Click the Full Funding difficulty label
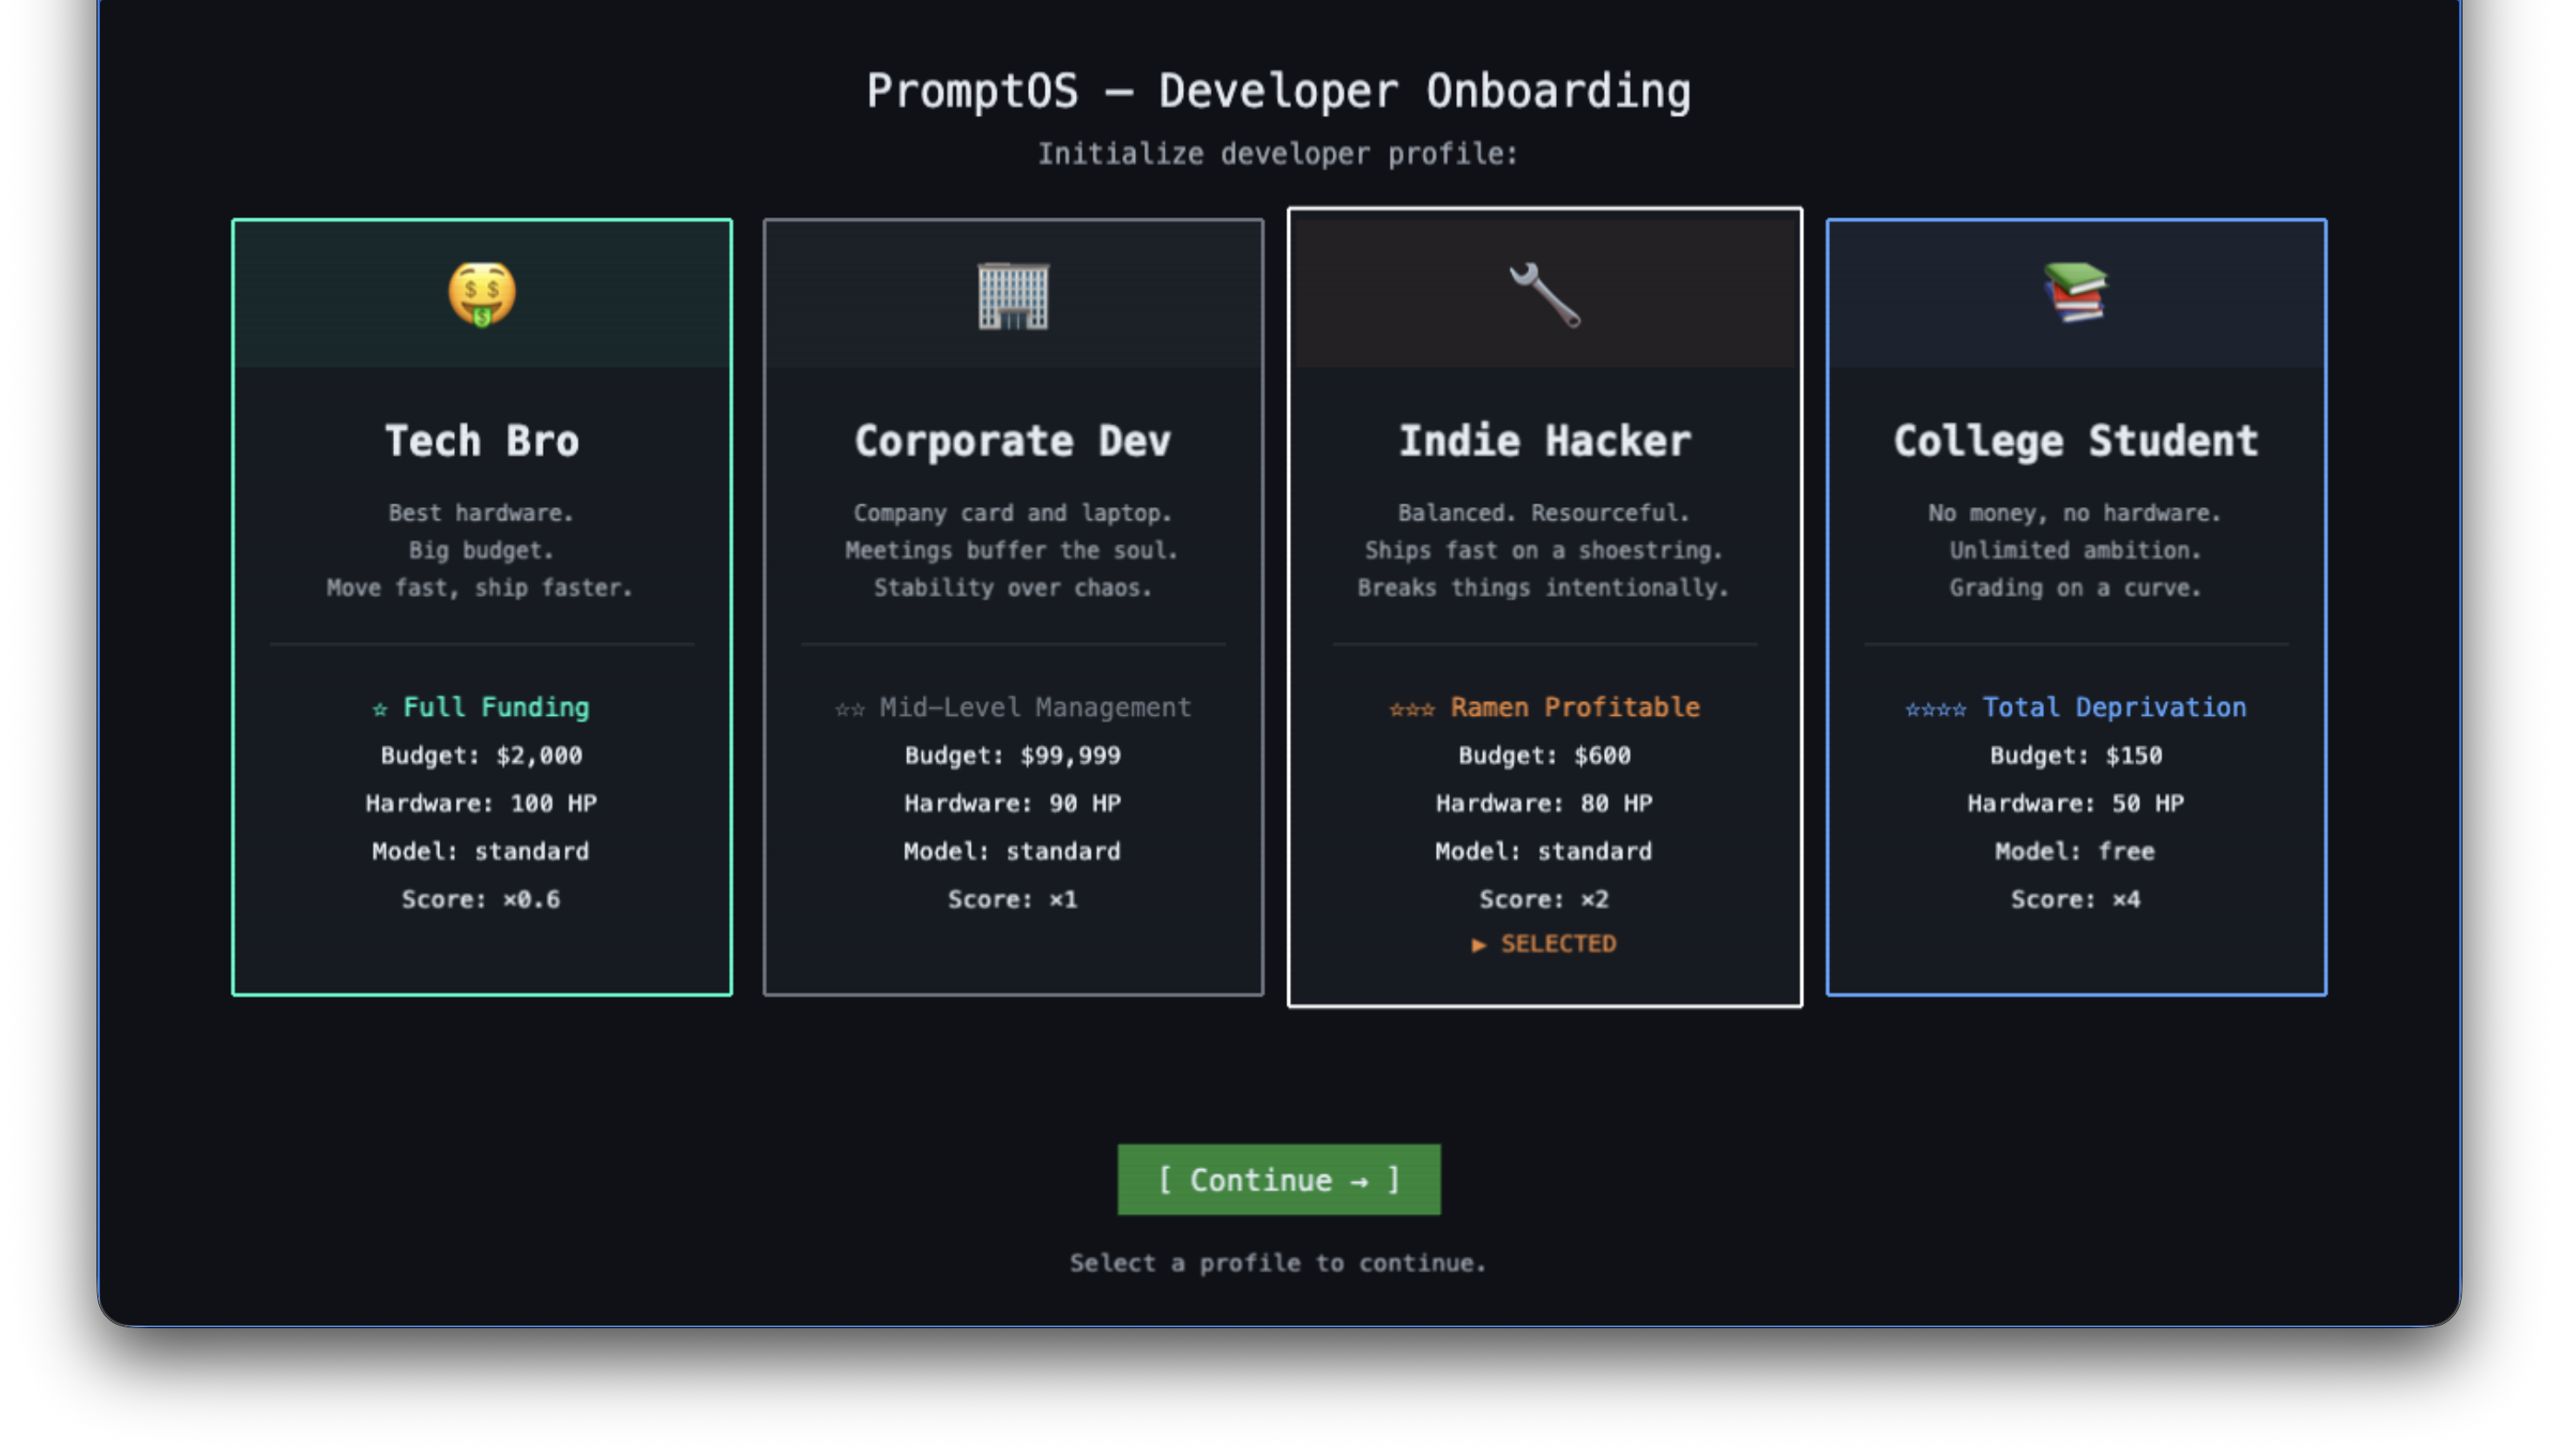This screenshot has width=2559, height=1456. click(x=496, y=707)
